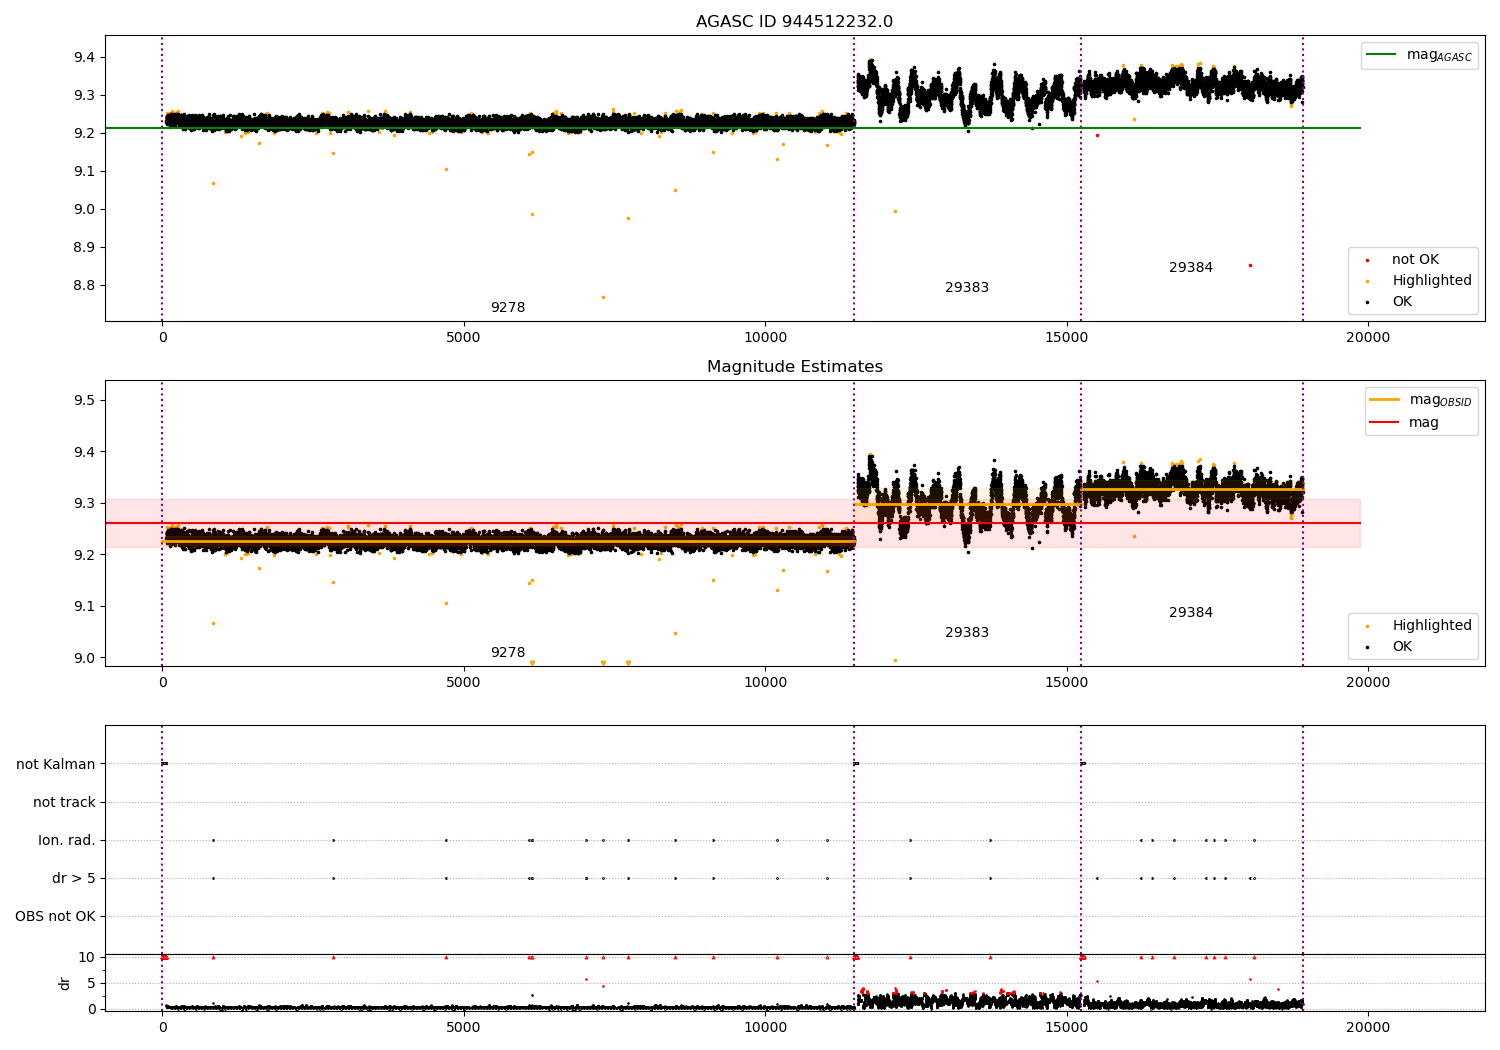This screenshot has width=1500, height=1050.
Task: Click the 'mag AGASC' legend entry
Action: [x=1419, y=55]
